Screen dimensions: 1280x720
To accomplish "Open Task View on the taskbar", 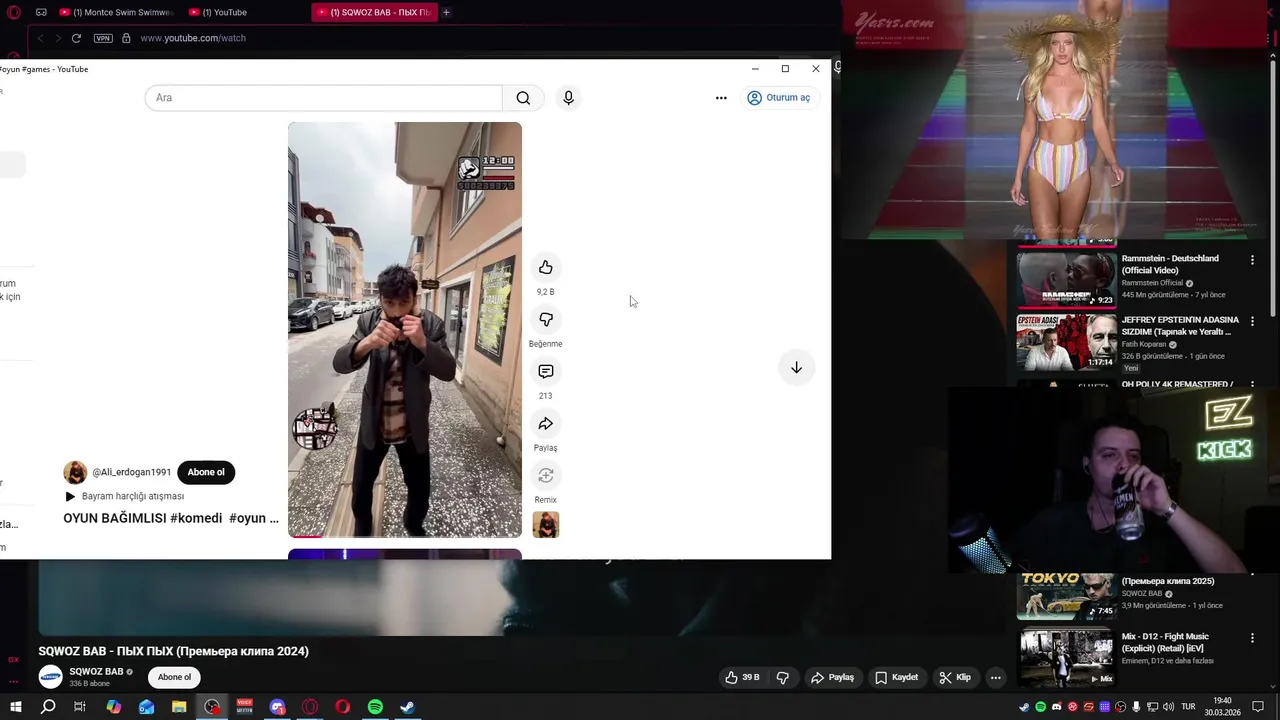I will tap(80, 707).
